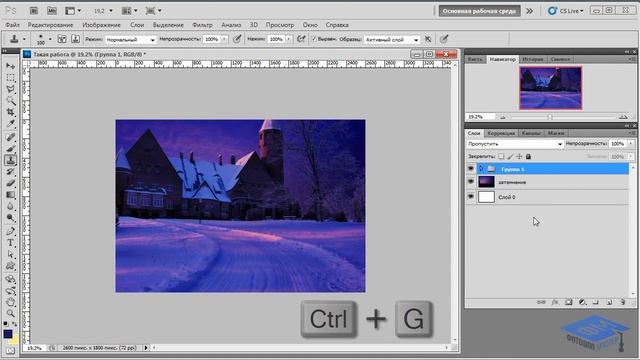Select the Eraser tool
This screenshot has height=360, width=640.
(11, 183)
